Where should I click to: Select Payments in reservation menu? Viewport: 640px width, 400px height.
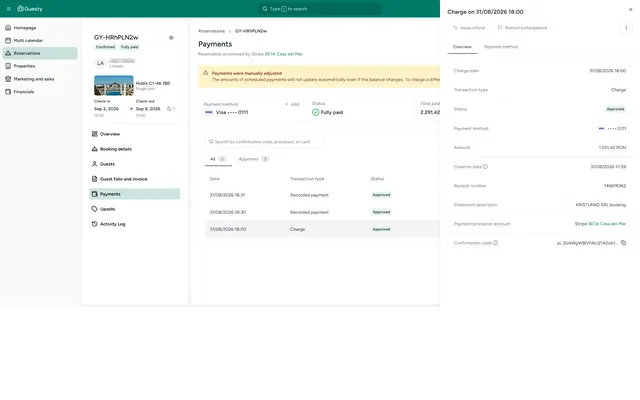coord(134,194)
